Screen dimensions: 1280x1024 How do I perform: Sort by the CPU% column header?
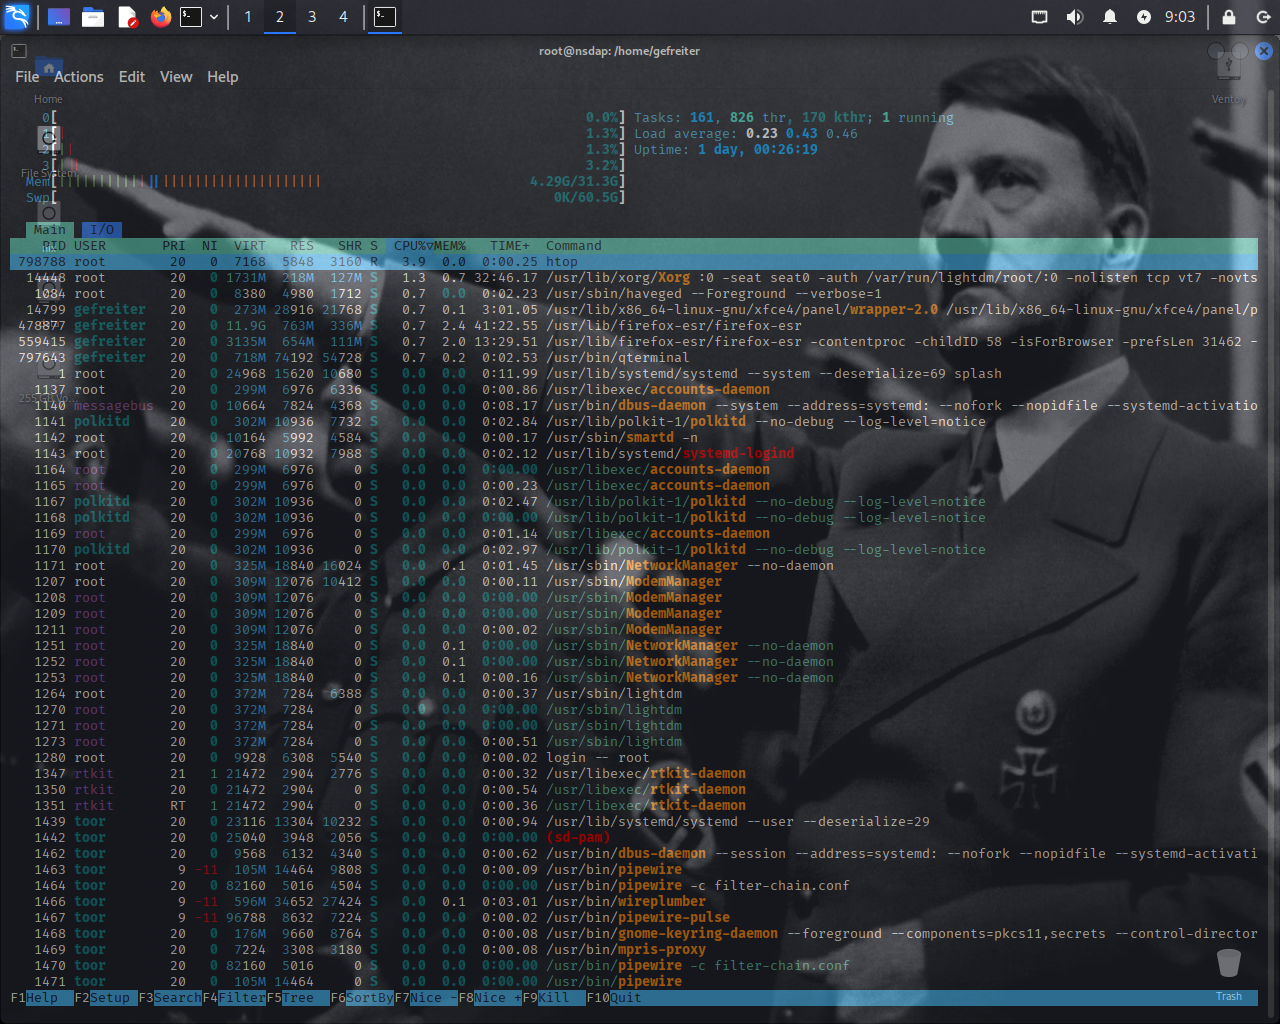point(410,246)
